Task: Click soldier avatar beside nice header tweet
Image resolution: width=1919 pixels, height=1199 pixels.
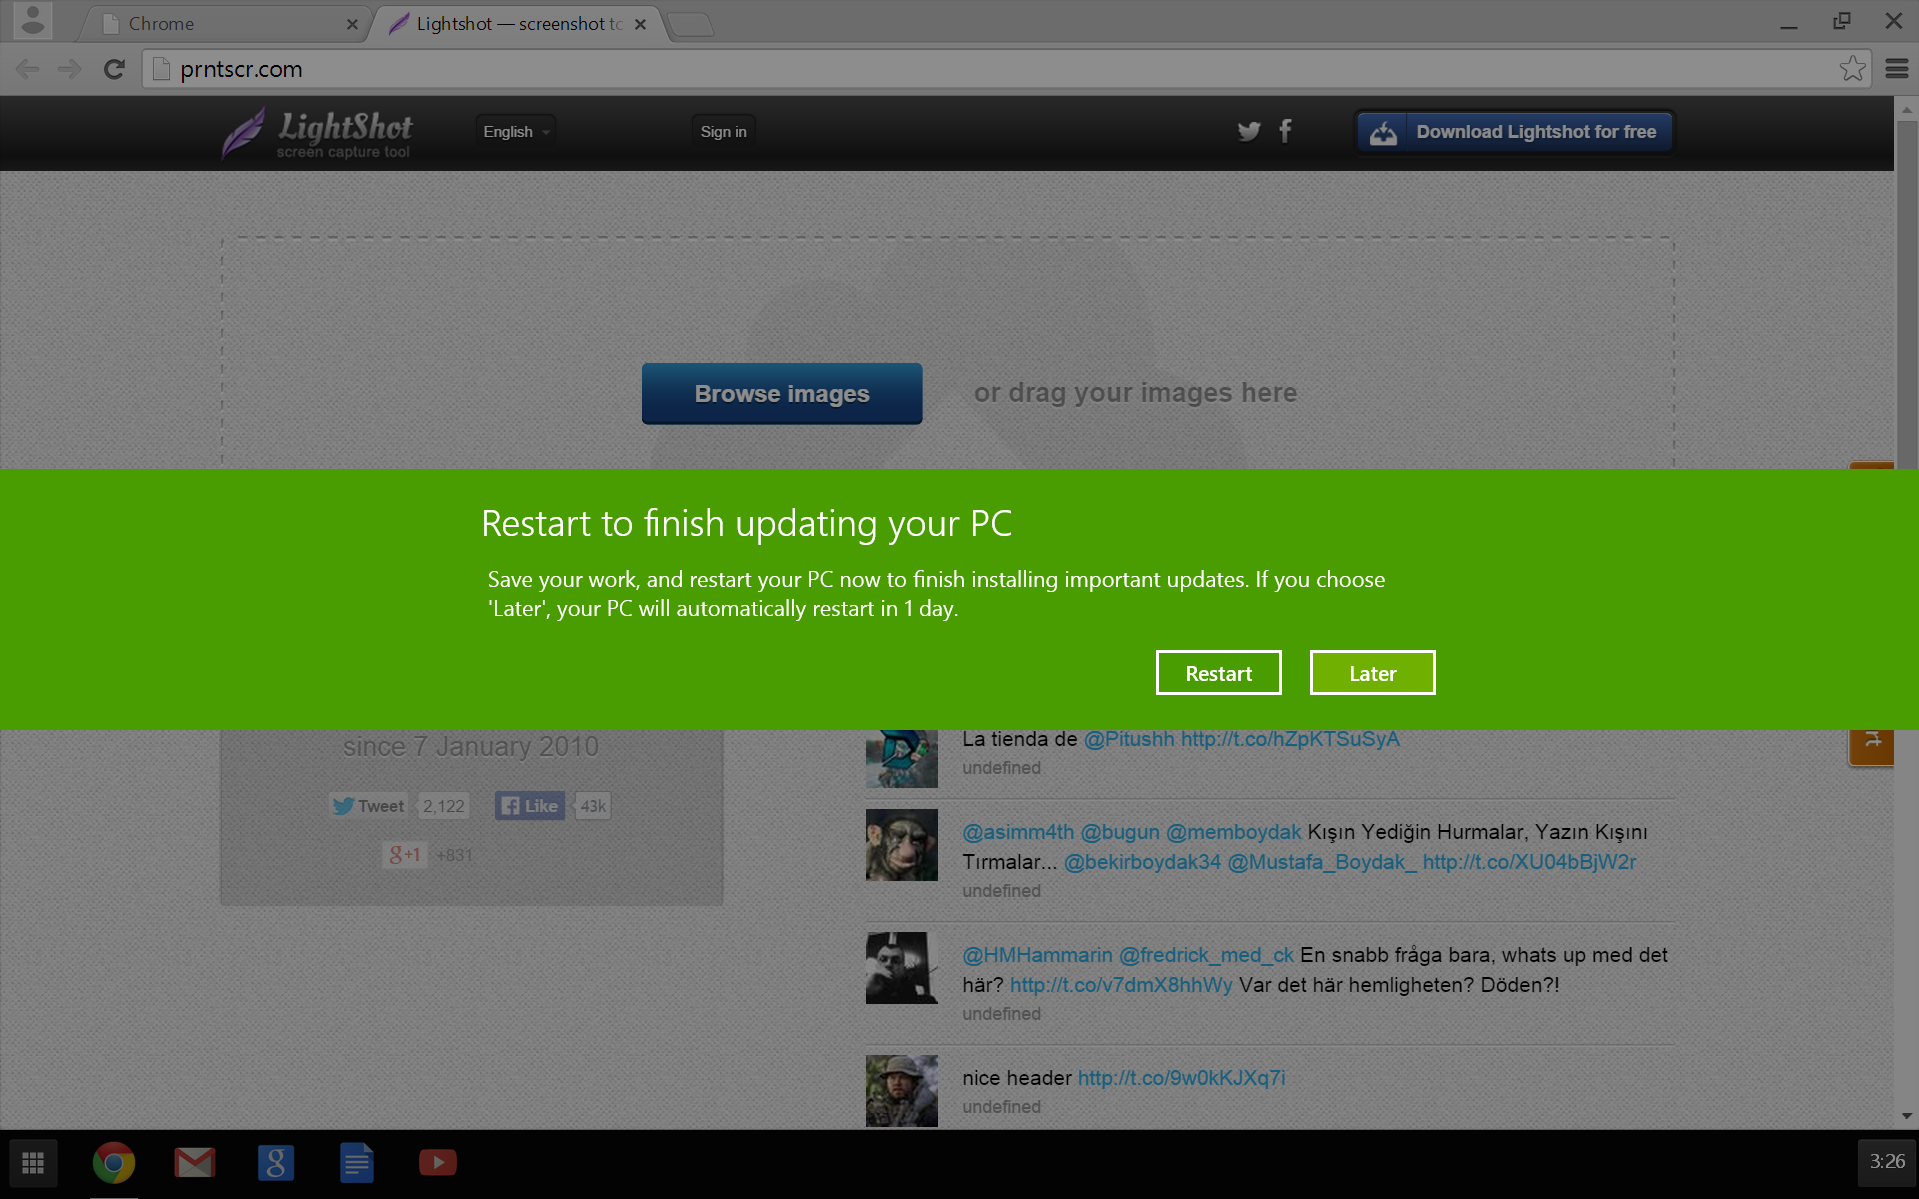Action: tap(901, 1091)
